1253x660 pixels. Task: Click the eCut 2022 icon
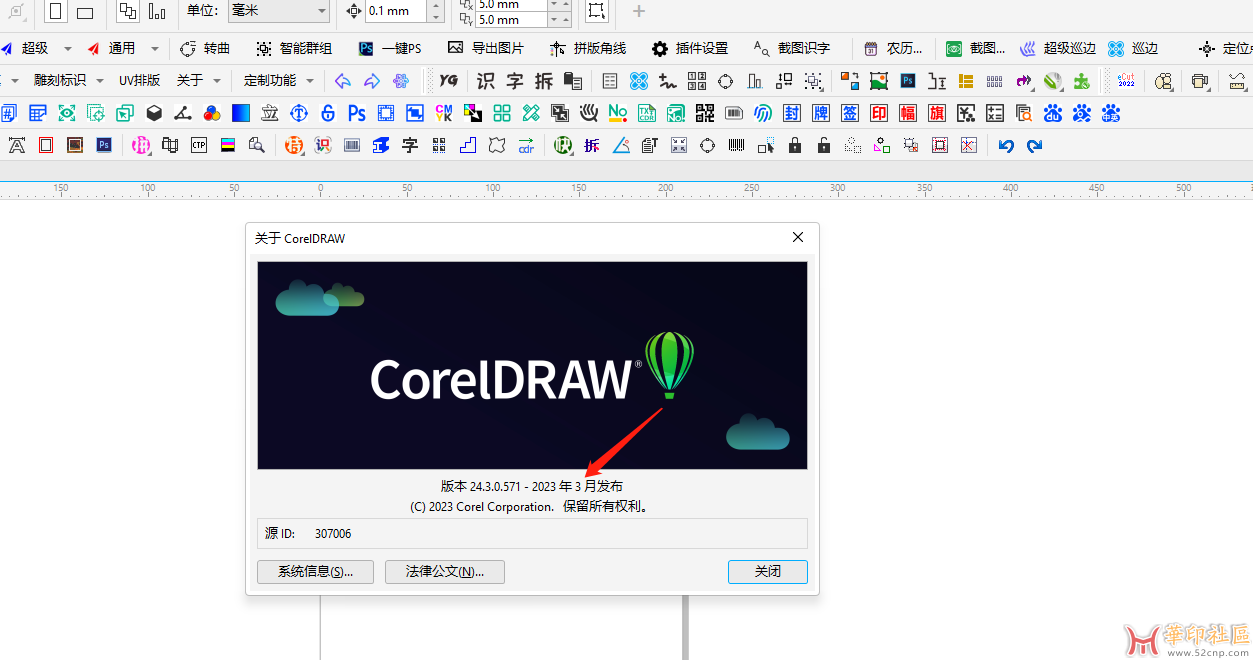(1126, 81)
